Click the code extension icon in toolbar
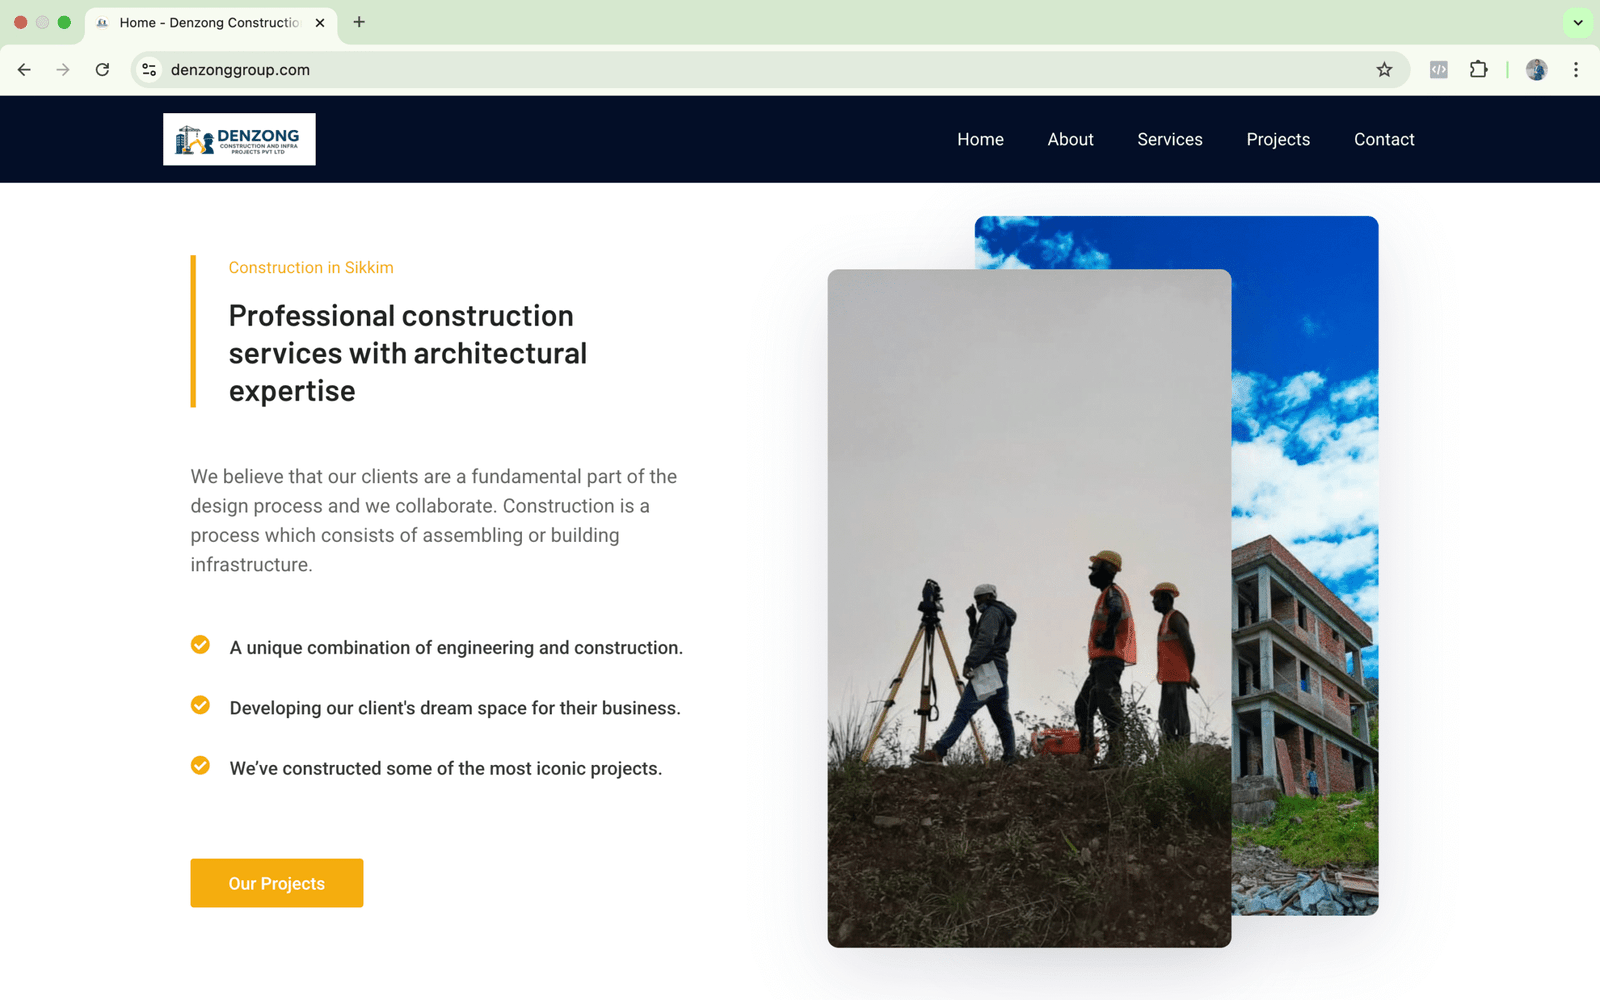This screenshot has width=1600, height=1000. coord(1438,70)
